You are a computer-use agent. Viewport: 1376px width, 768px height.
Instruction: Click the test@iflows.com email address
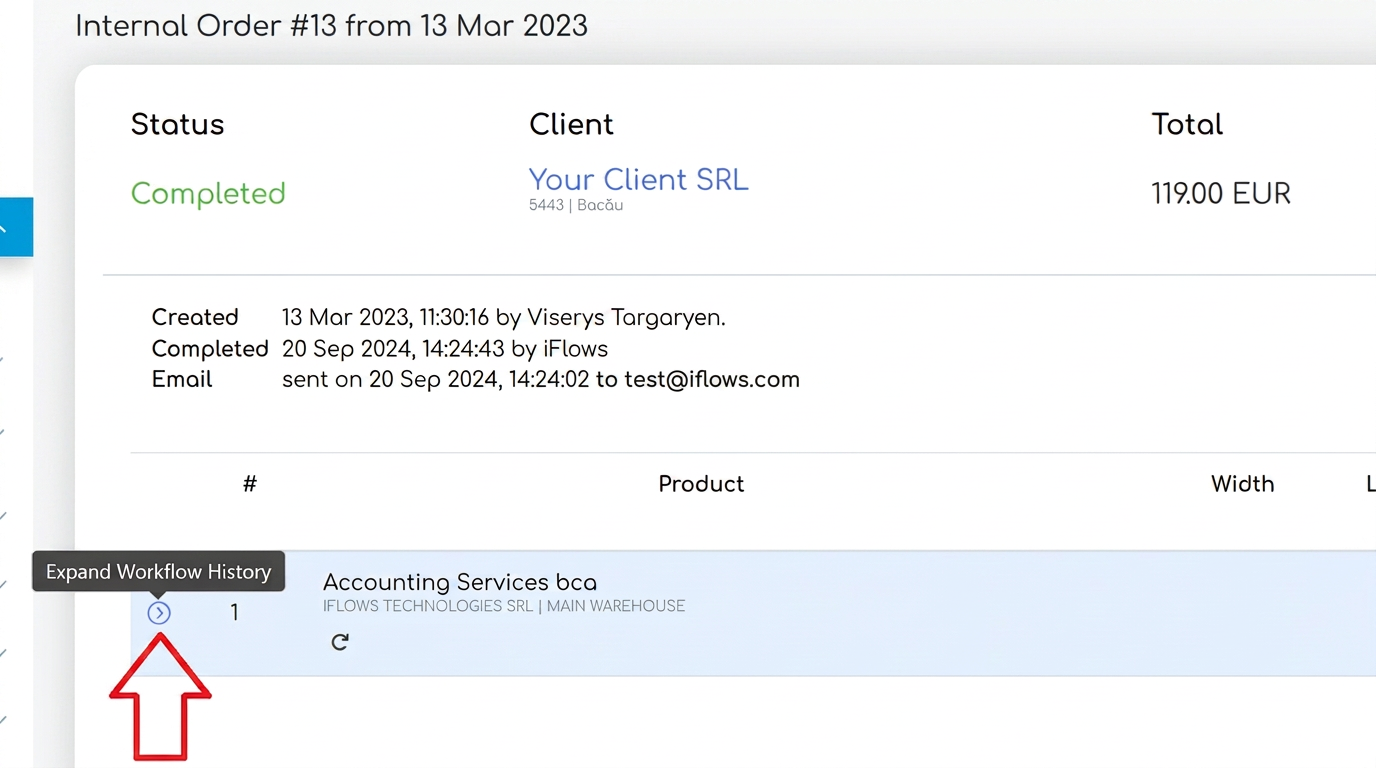coord(712,380)
